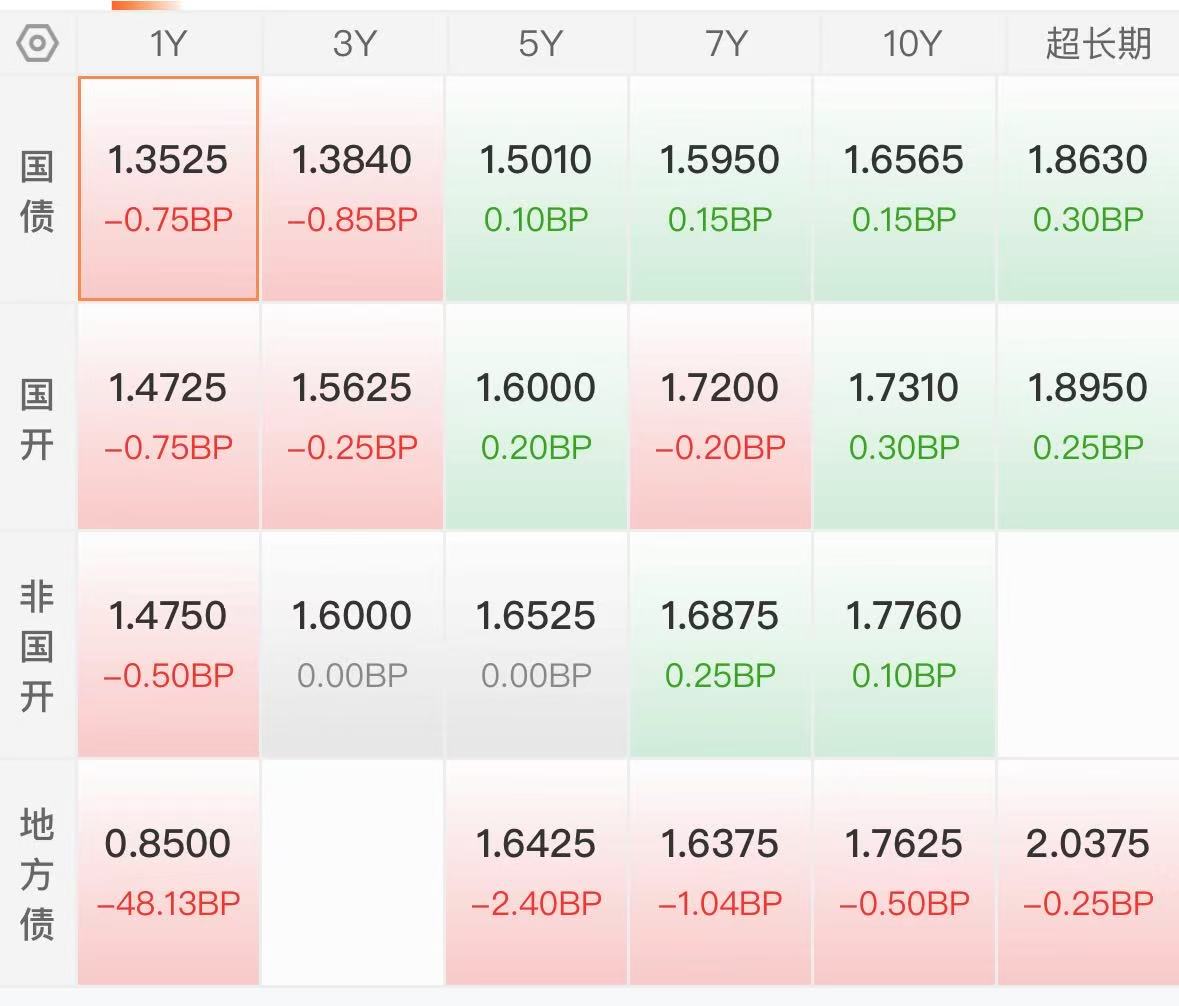The image size is (1179, 1006).
Task: Select 地方债 1Y cell showing 0.8500
Action: pyautogui.click(x=168, y=872)
